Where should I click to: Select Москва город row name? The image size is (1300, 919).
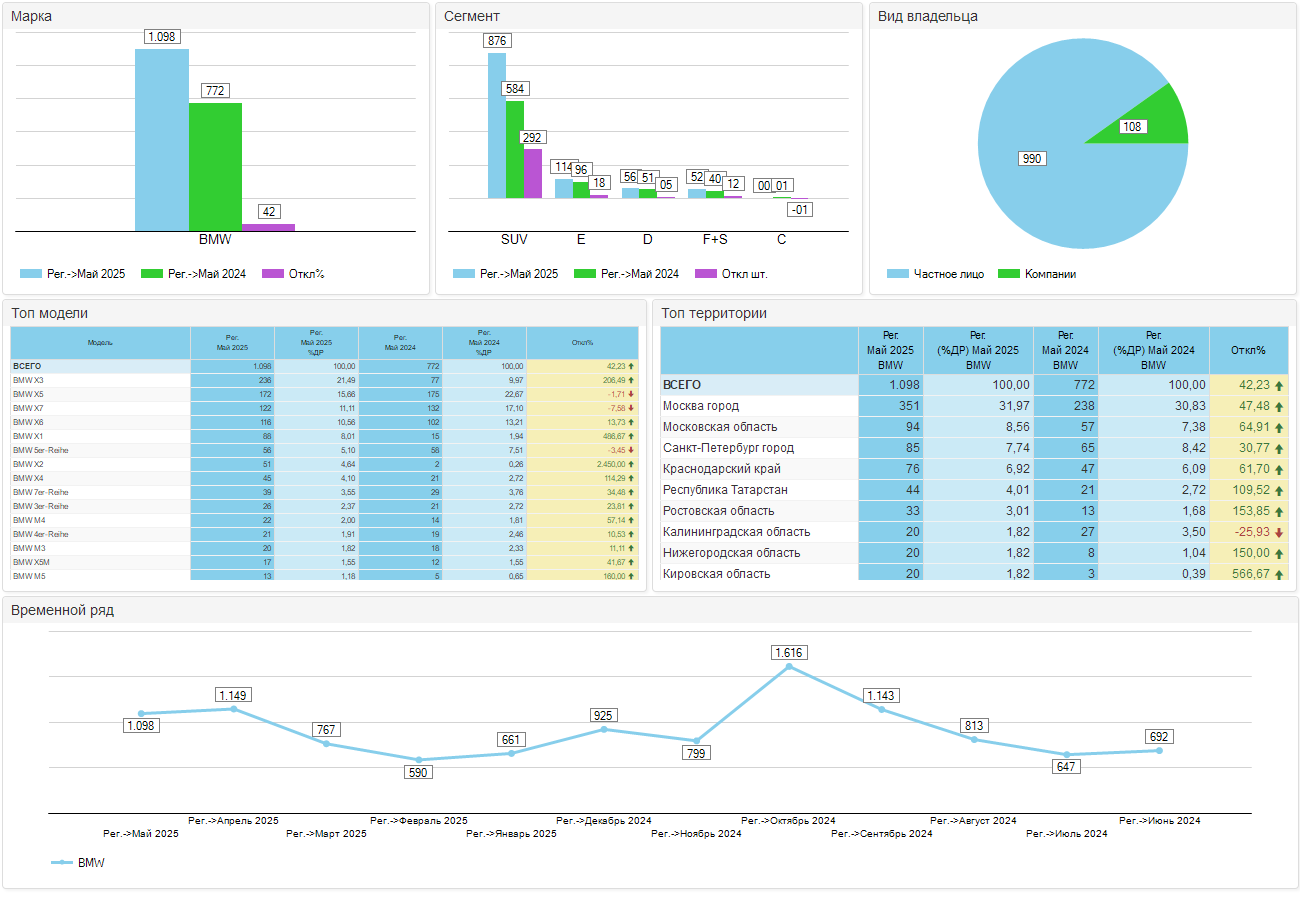(701, 406)
